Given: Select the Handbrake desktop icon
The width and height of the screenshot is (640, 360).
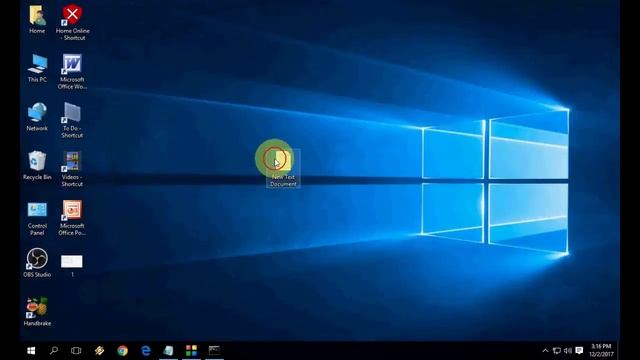Looking at the screenshot, I should [x=37, y=307].
